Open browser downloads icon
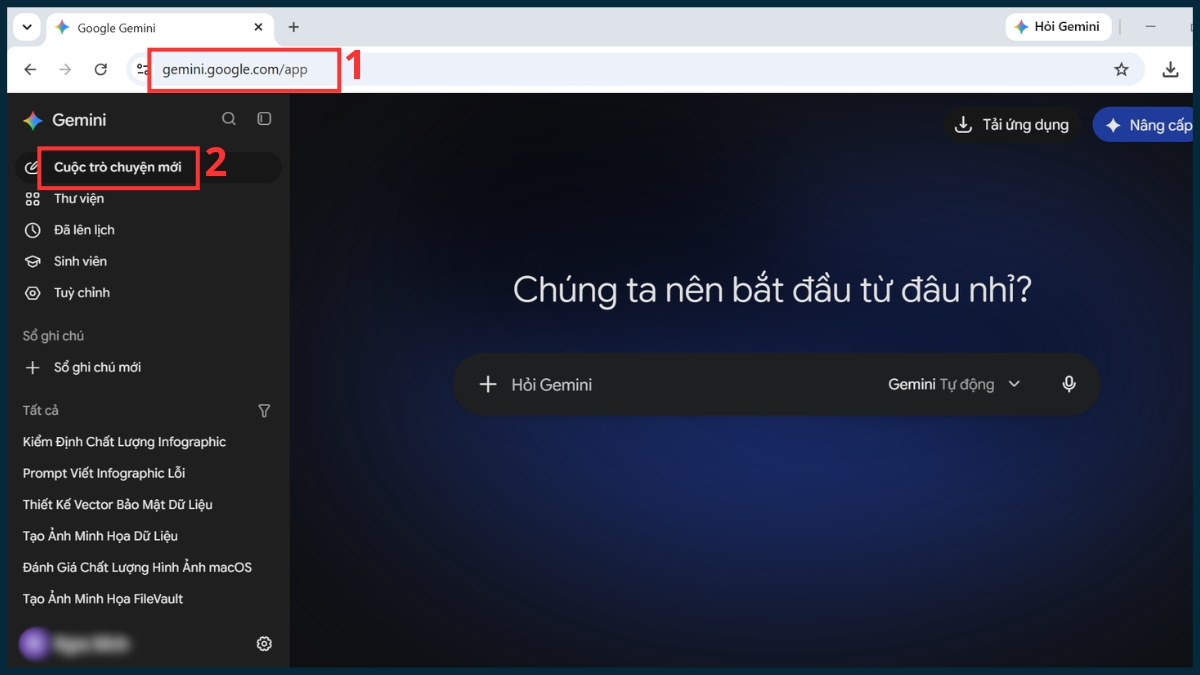 click(x=1170, y=69)
